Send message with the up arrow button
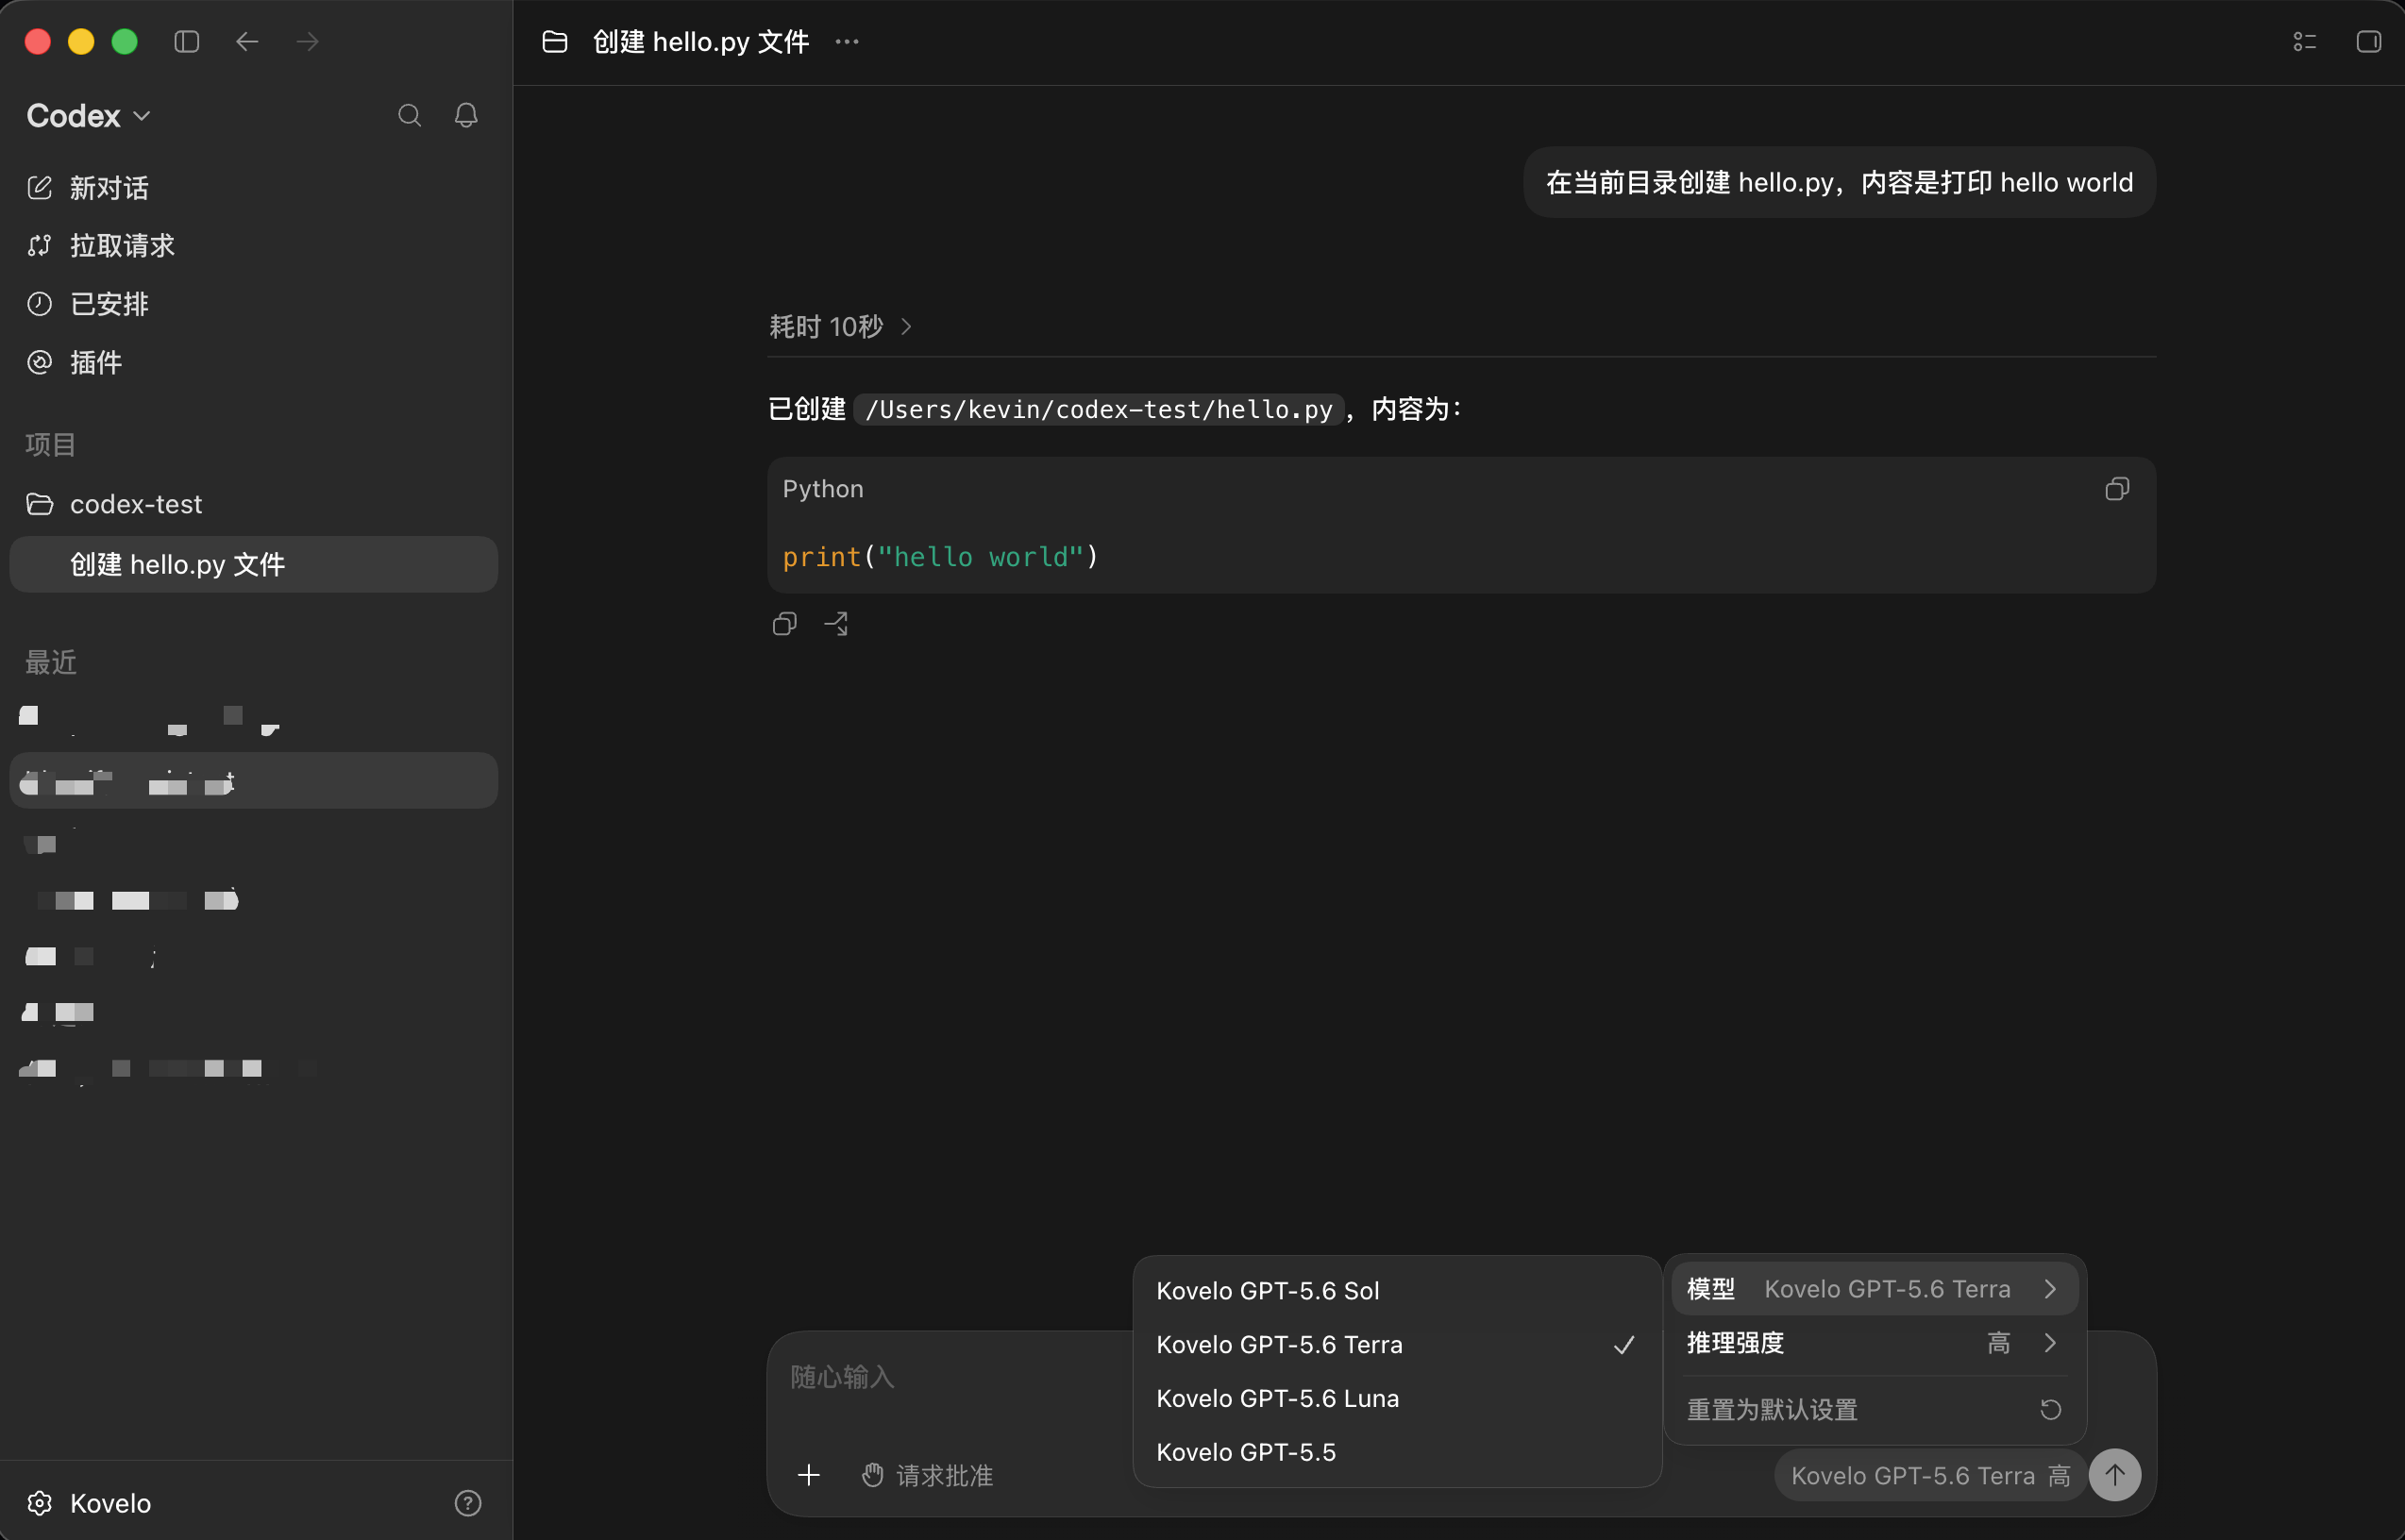The image size is (2405, 1540). pos(2115,1475)
